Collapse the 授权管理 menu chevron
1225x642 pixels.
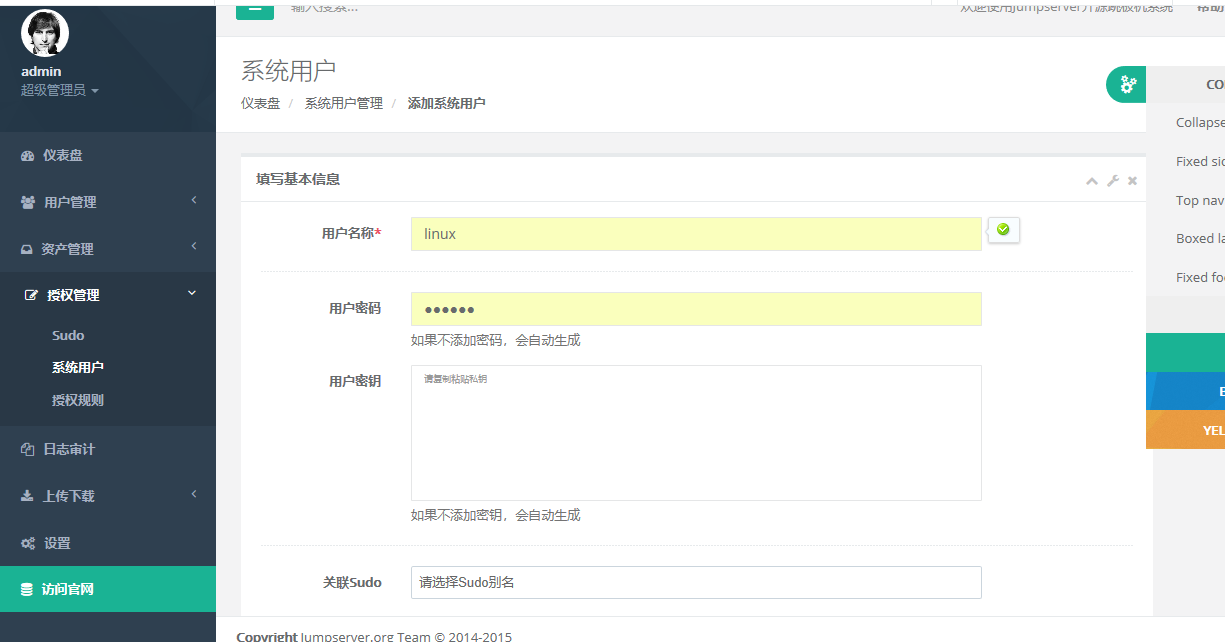click(192, 293)
